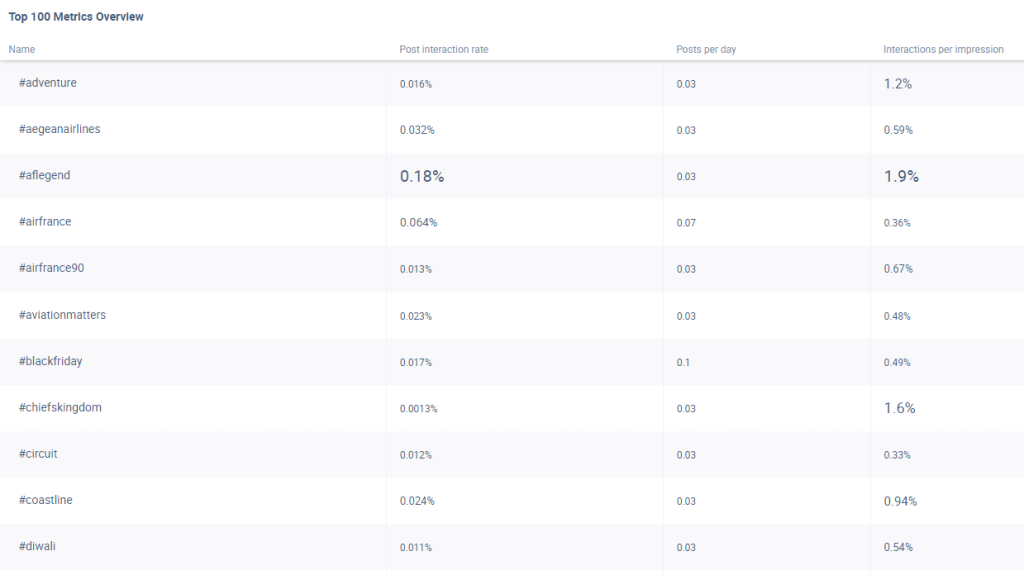This screenshot has height=575, width=1024.
Task: Sort table by Name column header
Action: coord(22,49)
